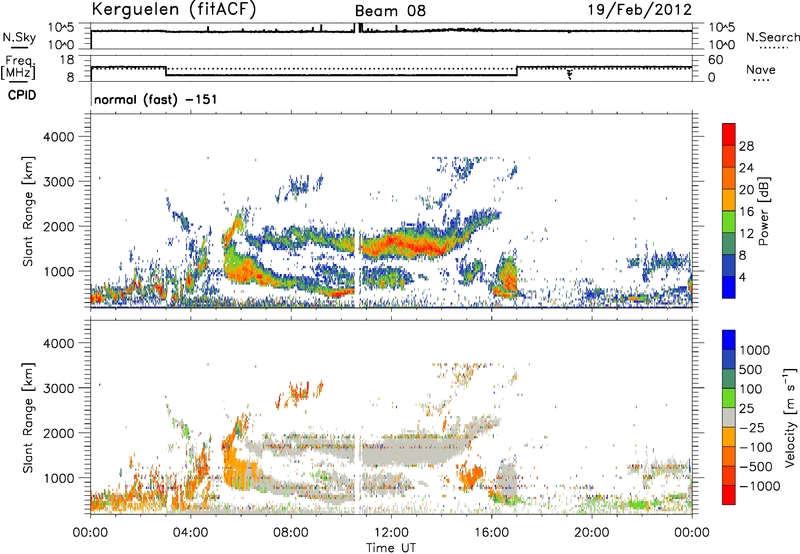Click the 'Time UT' axis label

(391, 548)
